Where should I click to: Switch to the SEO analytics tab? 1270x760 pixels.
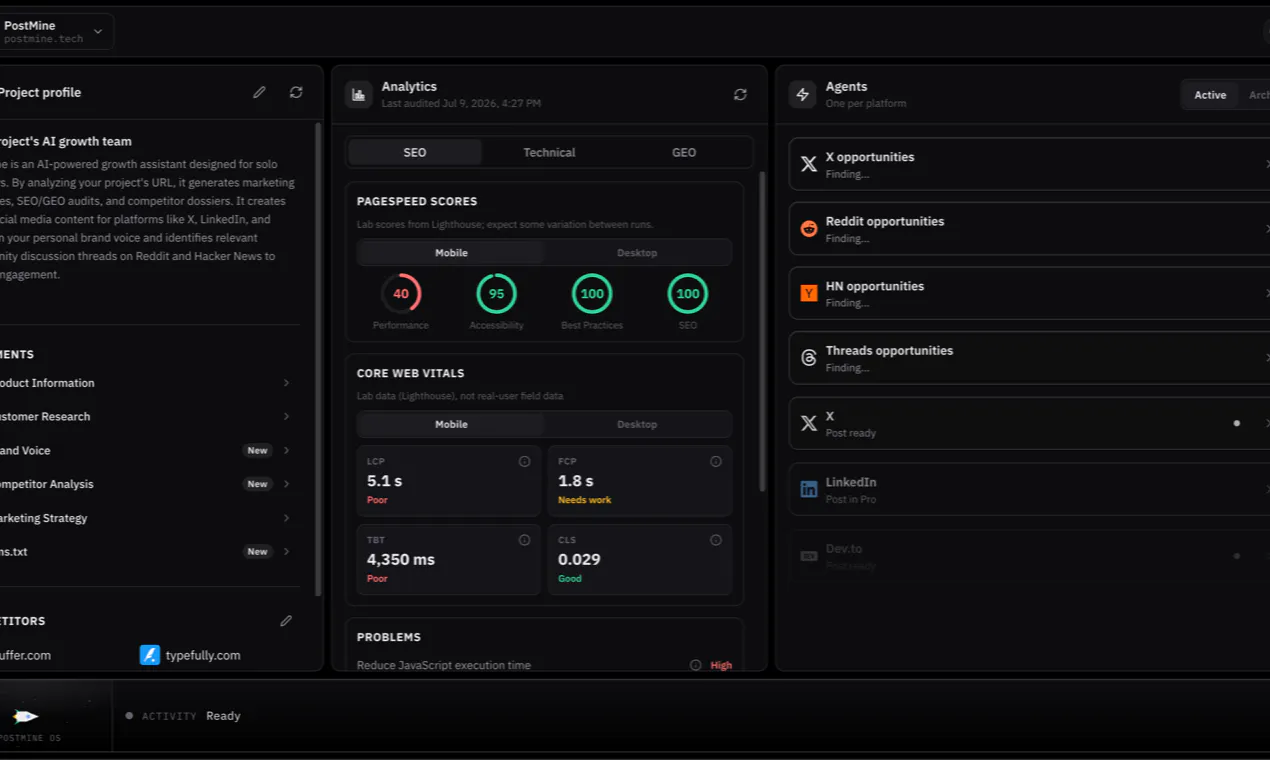[x=415, y=152]
